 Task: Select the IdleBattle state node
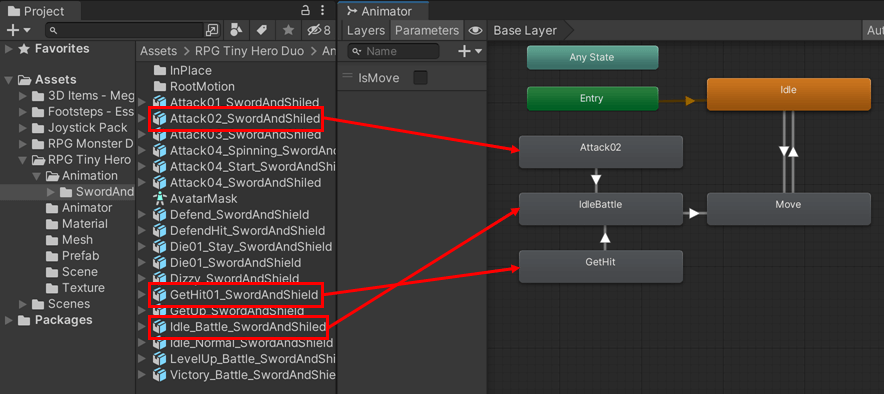tap(601, 209)
